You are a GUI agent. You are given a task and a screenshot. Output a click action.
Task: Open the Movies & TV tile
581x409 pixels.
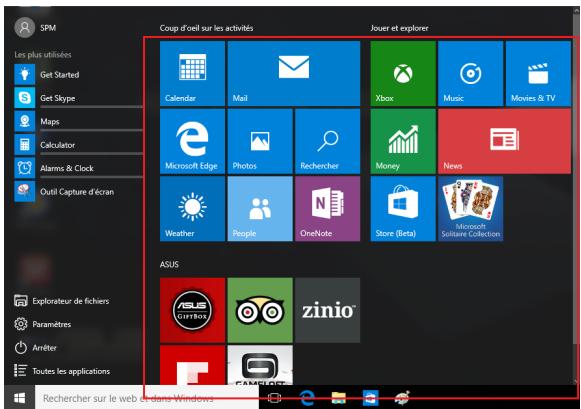tap(538, 73)
